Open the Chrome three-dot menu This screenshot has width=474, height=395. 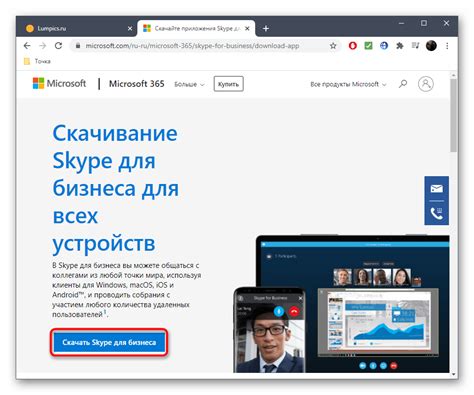pos(447,46)
